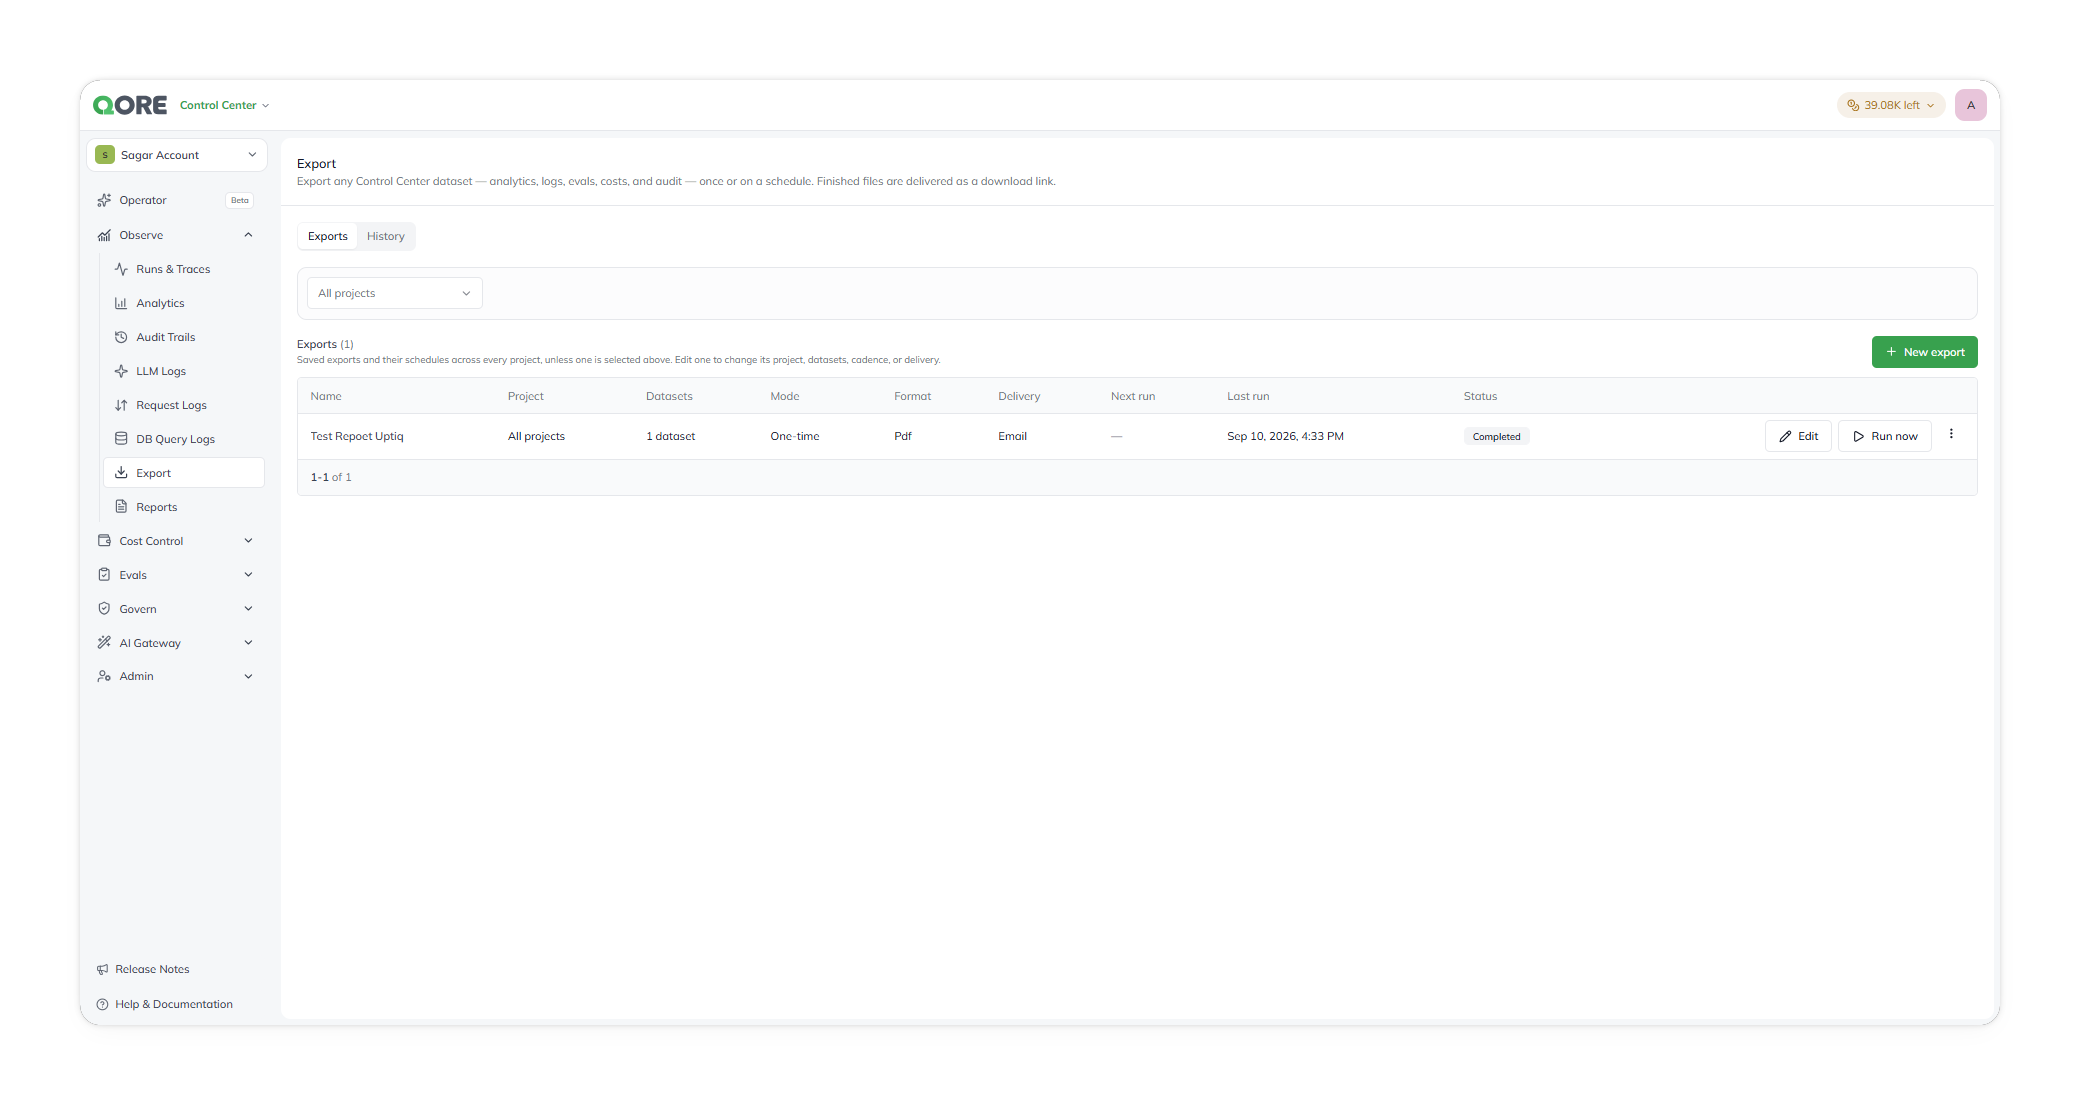
Task: Open the Control Center dropdown
Action: pyautogui.click(x=224, y=105)
